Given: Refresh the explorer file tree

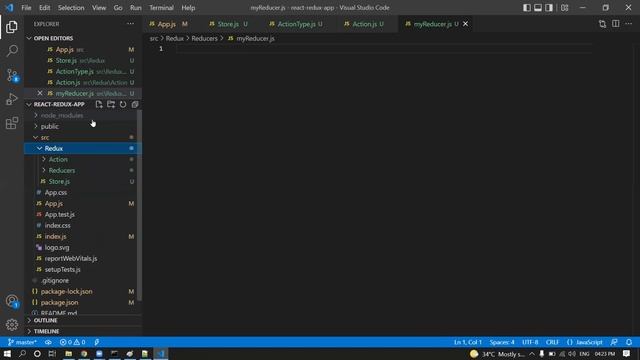Looking at the screenshot, I should click(x=123, y=104).
